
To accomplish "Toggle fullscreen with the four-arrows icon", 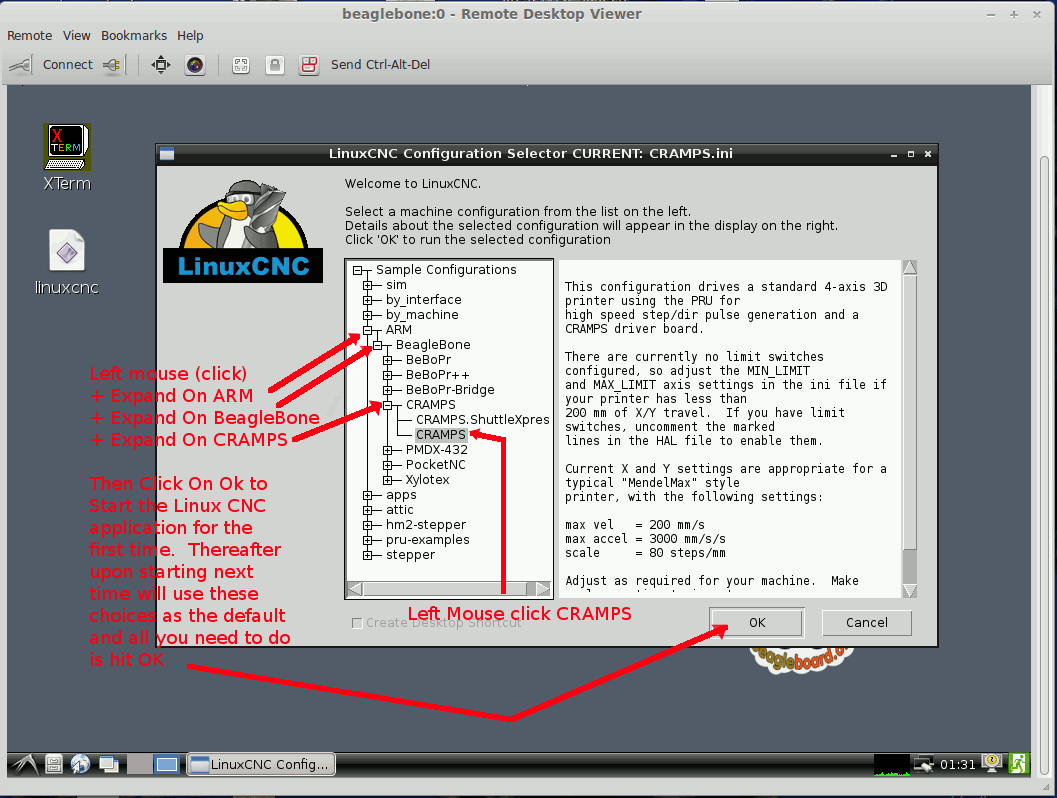I will pos(161,65).
